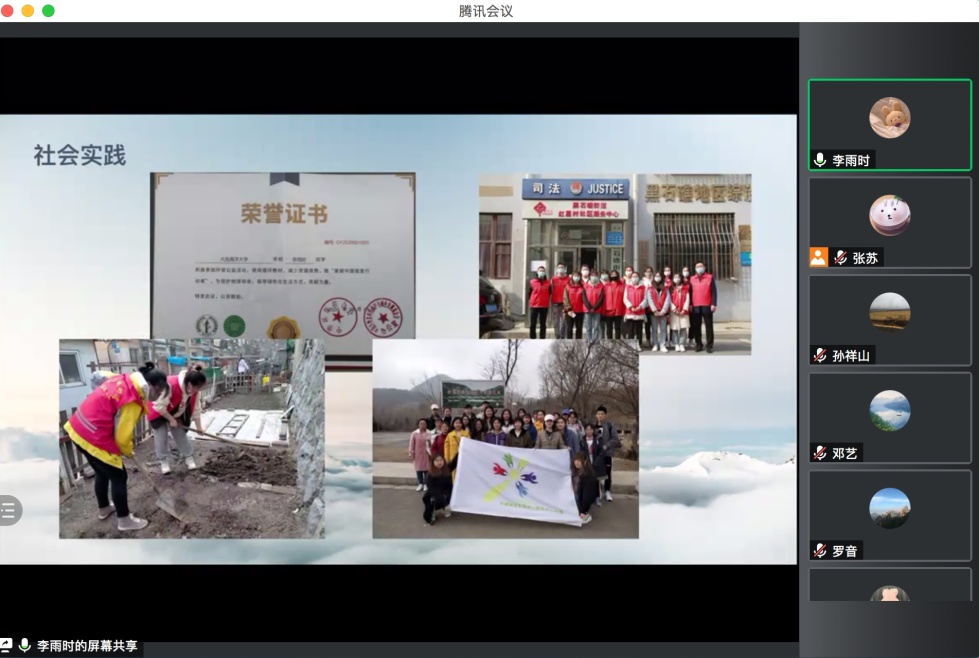Click the screen share icon at bottom left
The image size is (979, 658).
(x=6, y=646)
